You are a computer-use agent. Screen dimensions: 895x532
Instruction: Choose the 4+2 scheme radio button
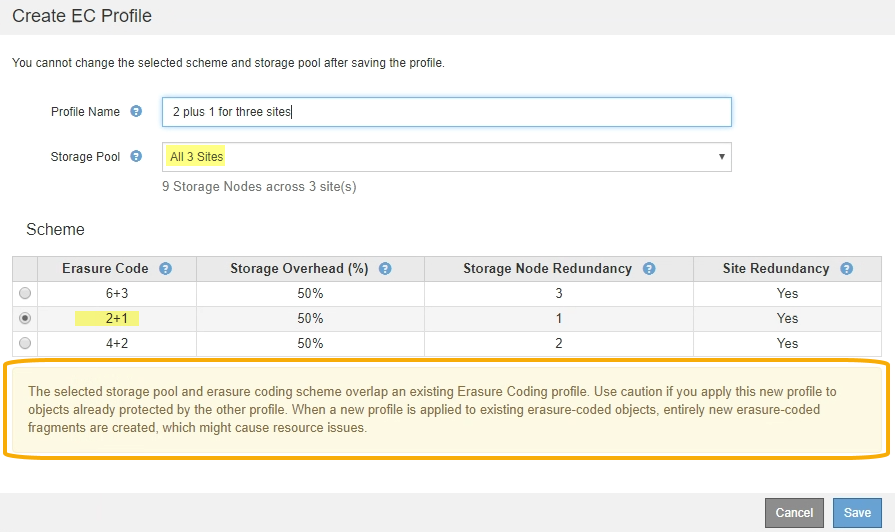coord(25,343)
